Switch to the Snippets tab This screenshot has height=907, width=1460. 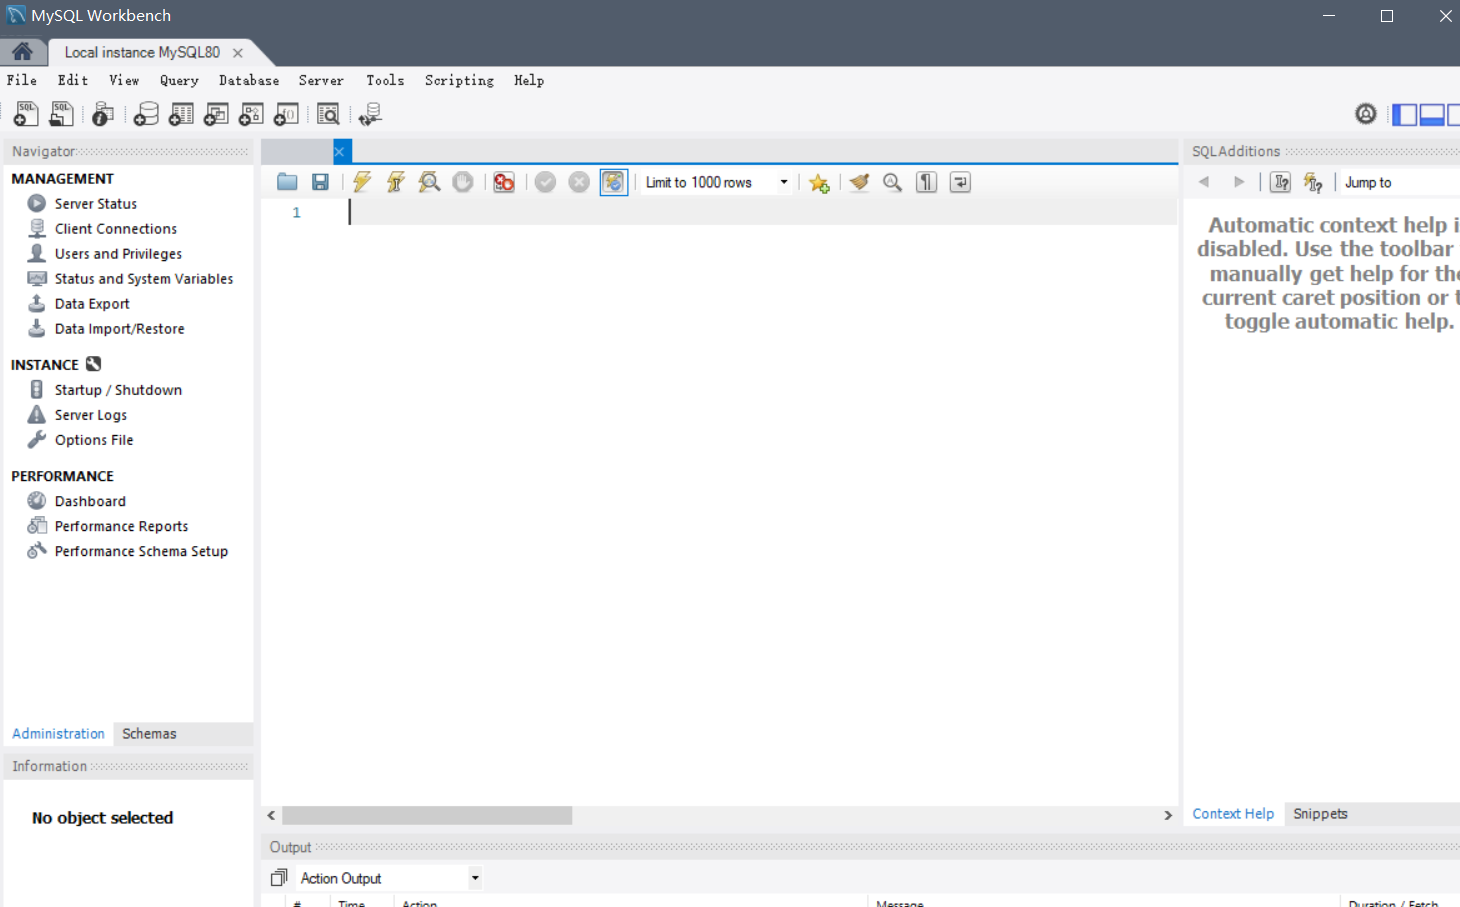pyautogui.click(x=1320, y=813)
